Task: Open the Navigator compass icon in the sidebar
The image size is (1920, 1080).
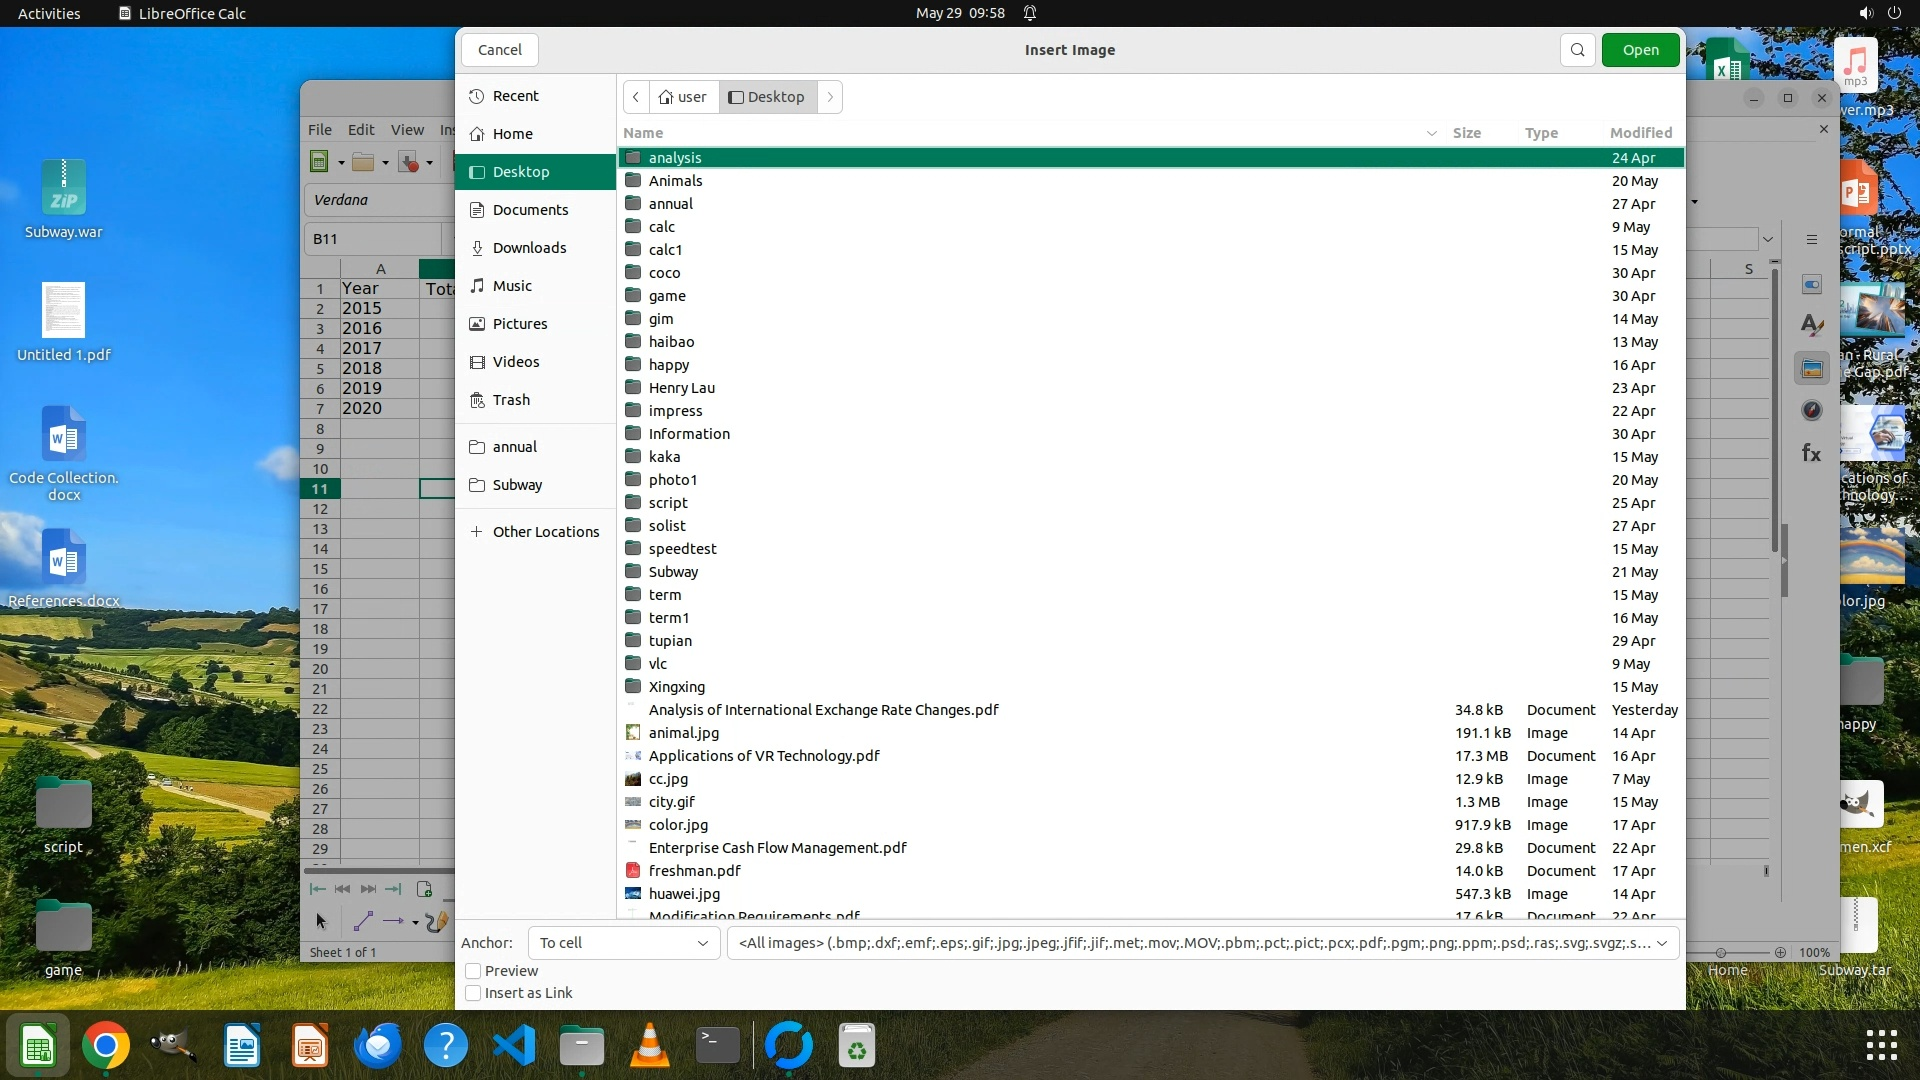Action: click(x=1812, y=411)
